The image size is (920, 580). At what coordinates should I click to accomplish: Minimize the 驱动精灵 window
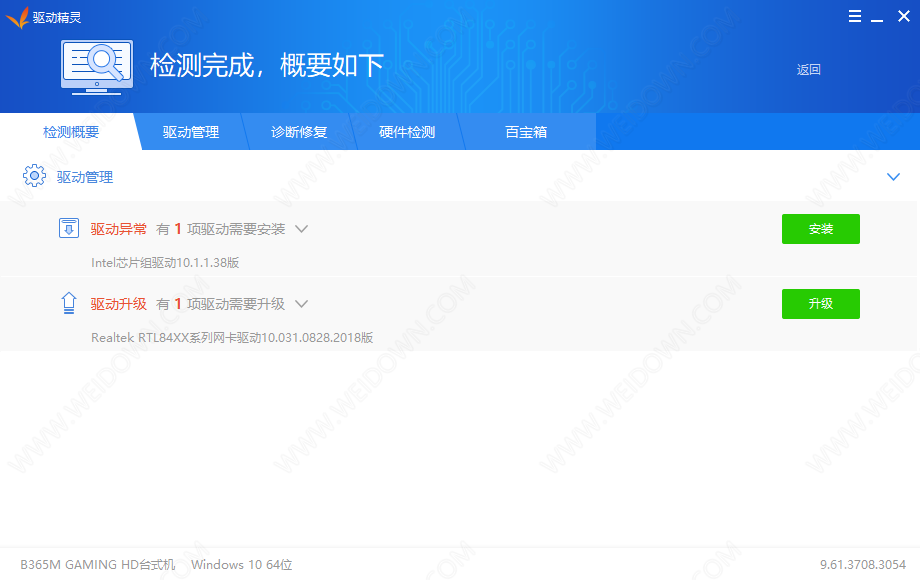point(877,17)
